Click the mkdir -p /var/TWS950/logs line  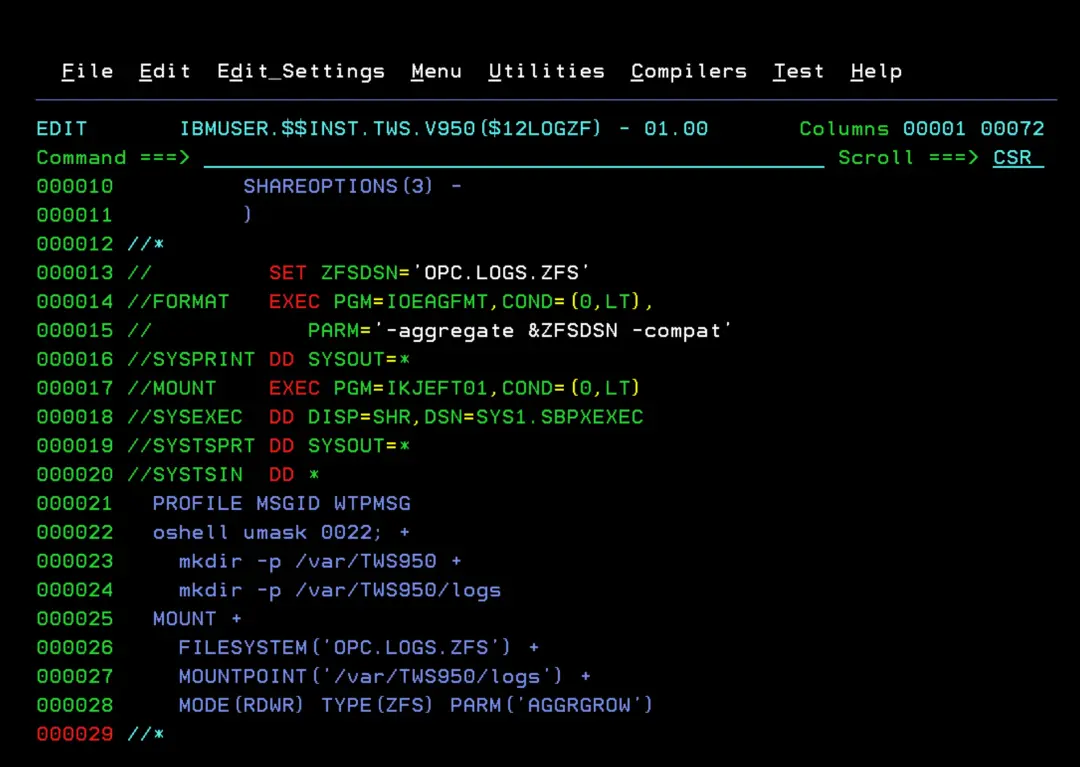pyautogui.click(x=340, y=591)
